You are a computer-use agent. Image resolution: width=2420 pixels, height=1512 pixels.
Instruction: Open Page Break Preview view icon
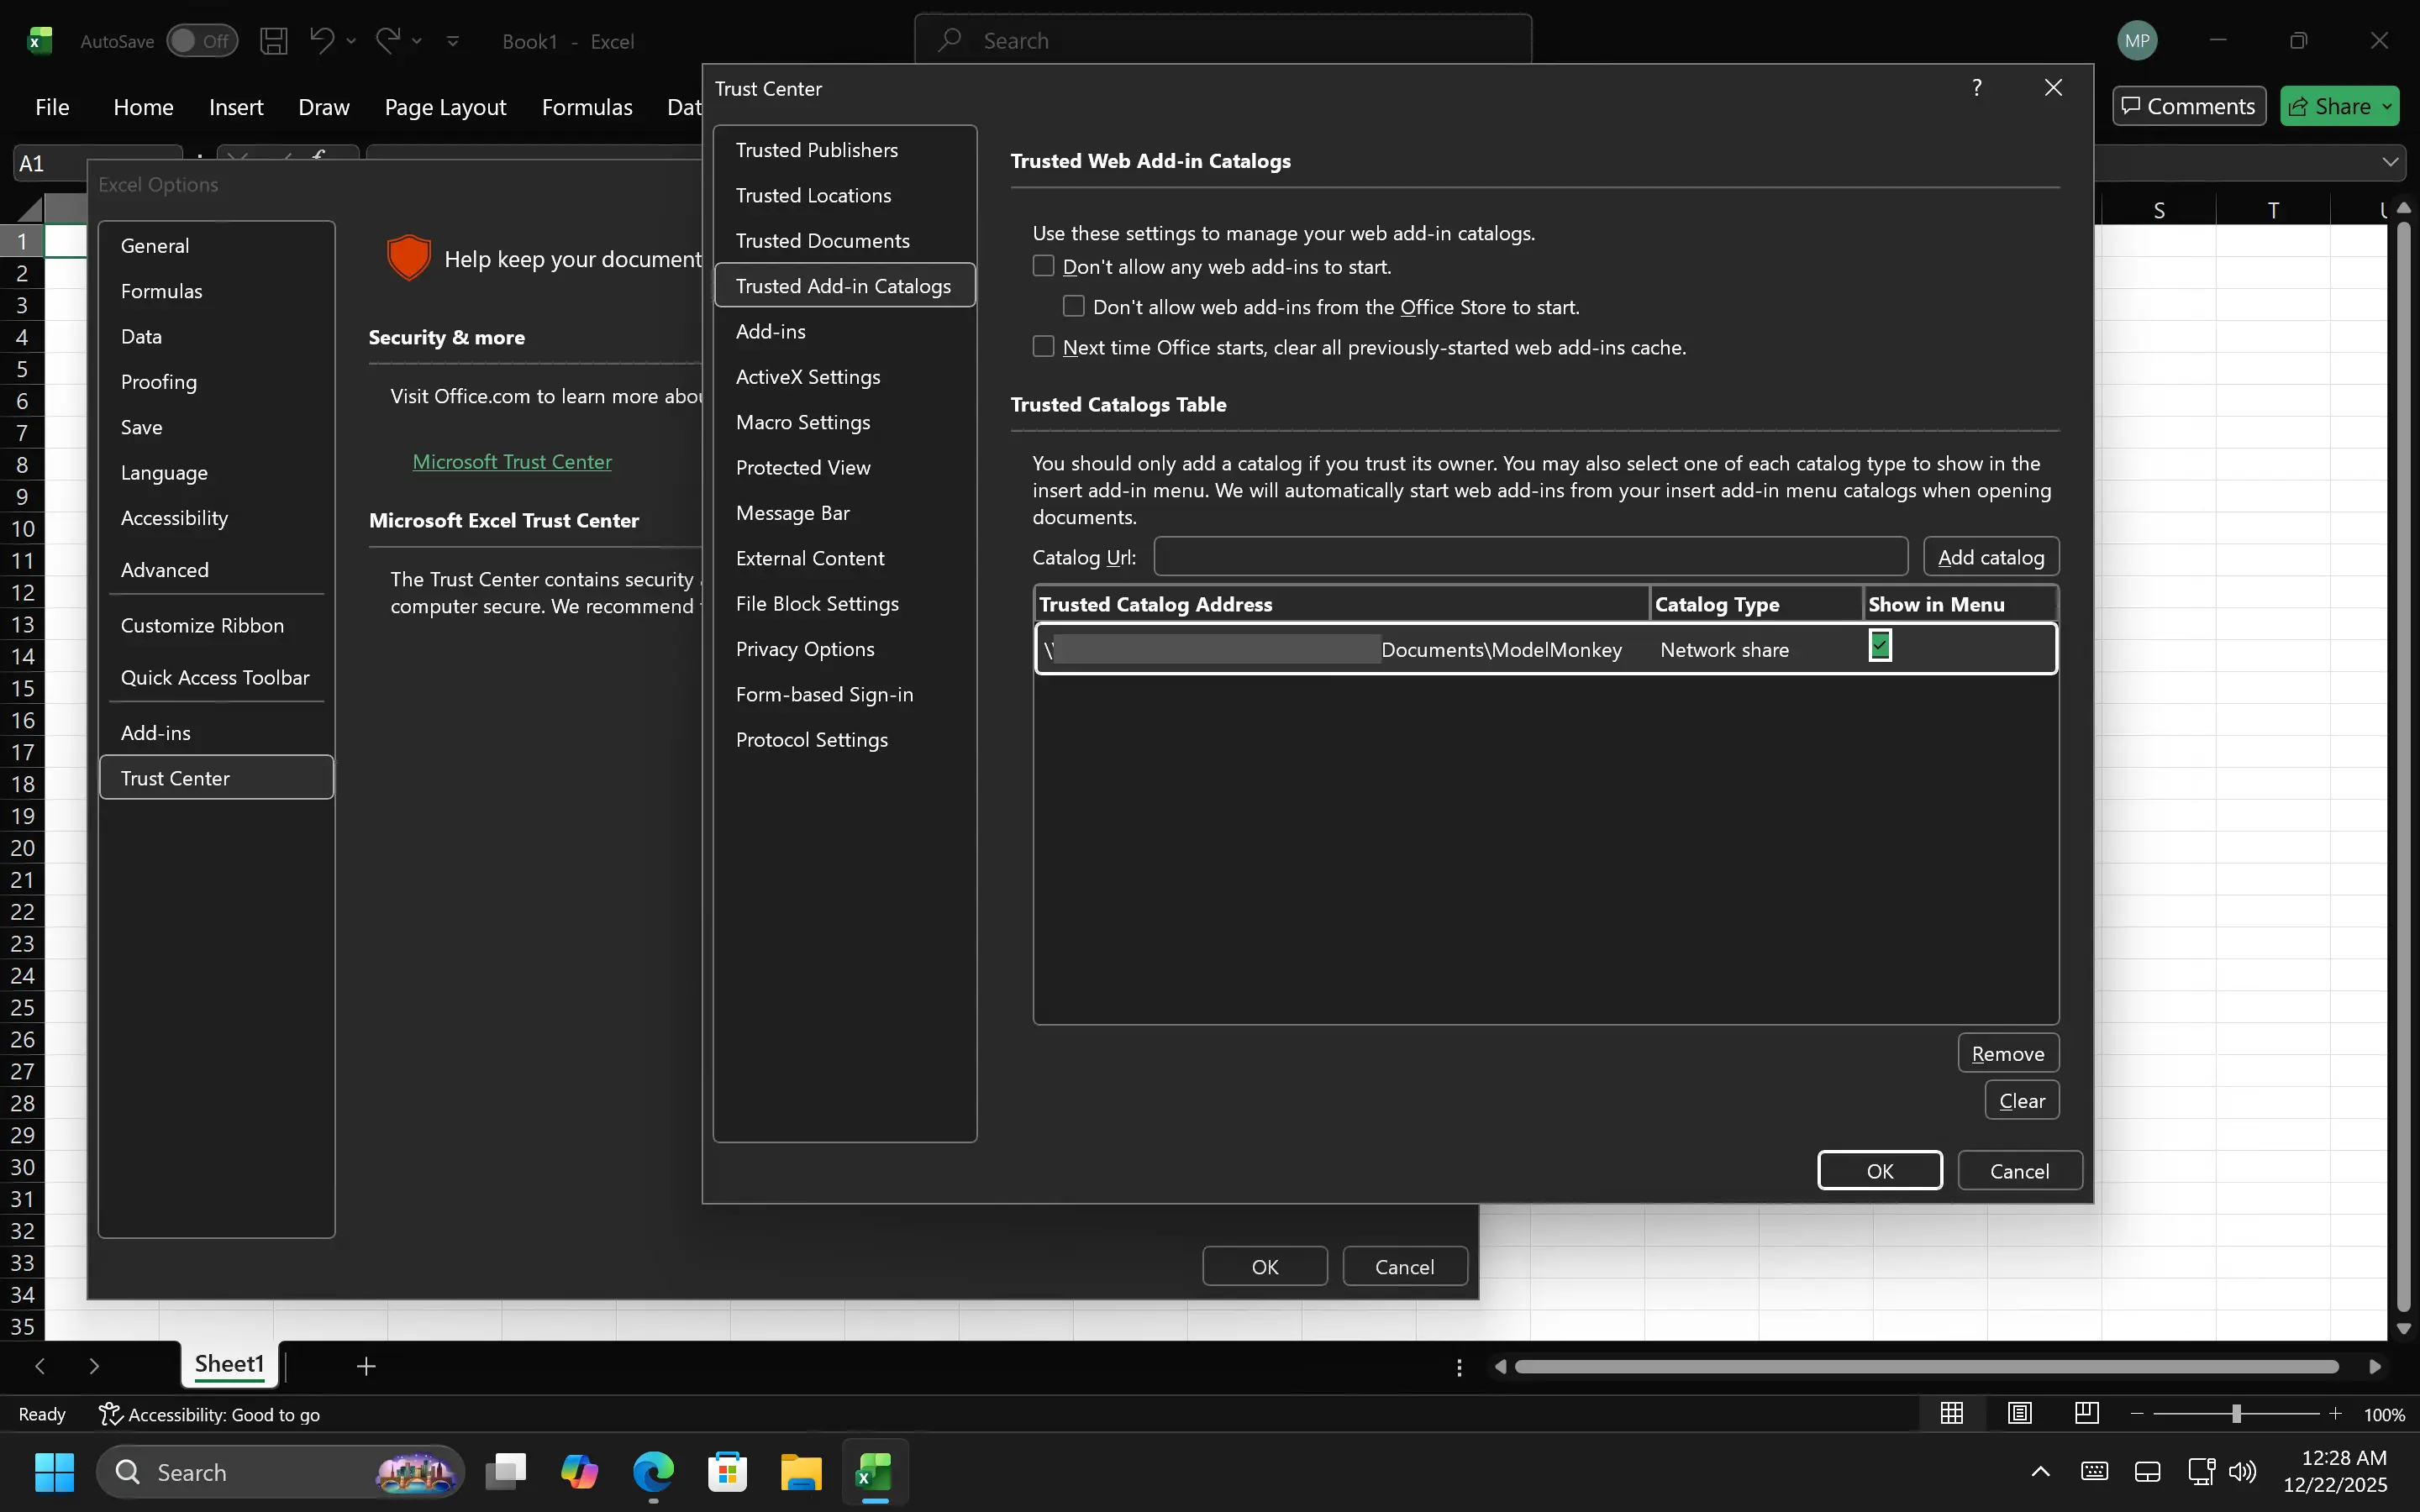[2086, 1413]
